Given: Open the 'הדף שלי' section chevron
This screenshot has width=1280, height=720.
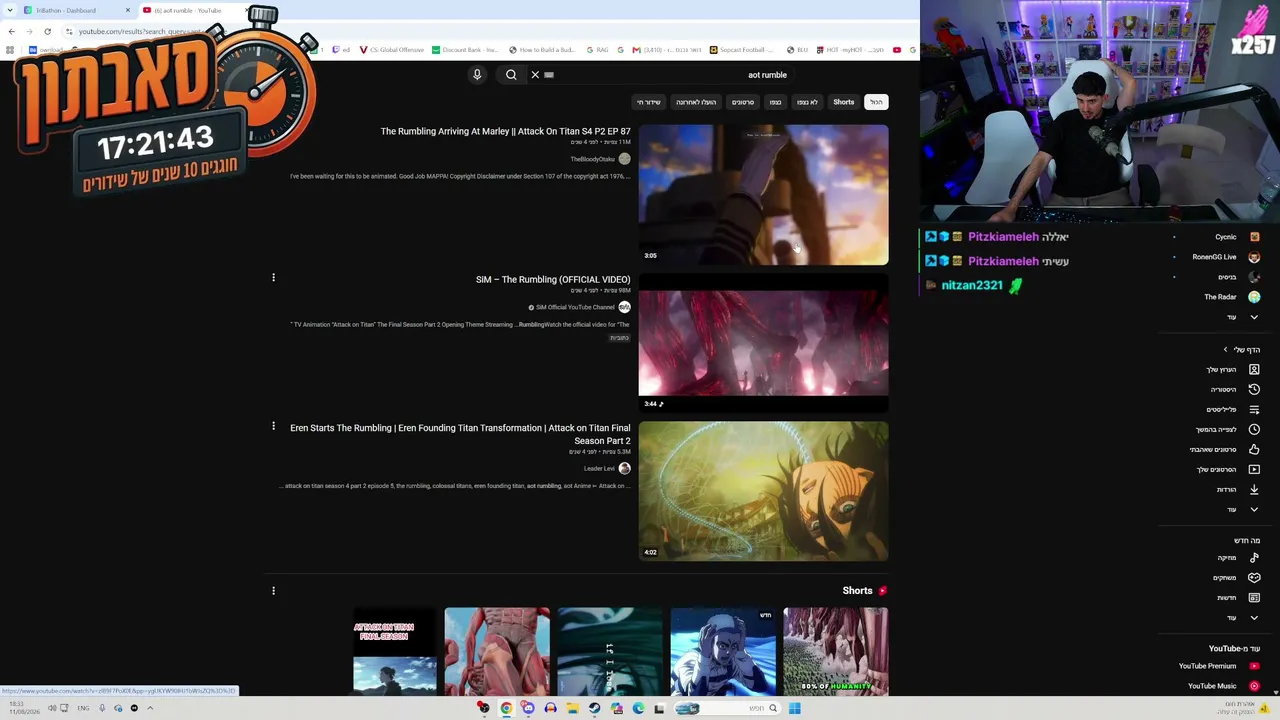Looking at the screenshot, I should (x=1226, y=350).
